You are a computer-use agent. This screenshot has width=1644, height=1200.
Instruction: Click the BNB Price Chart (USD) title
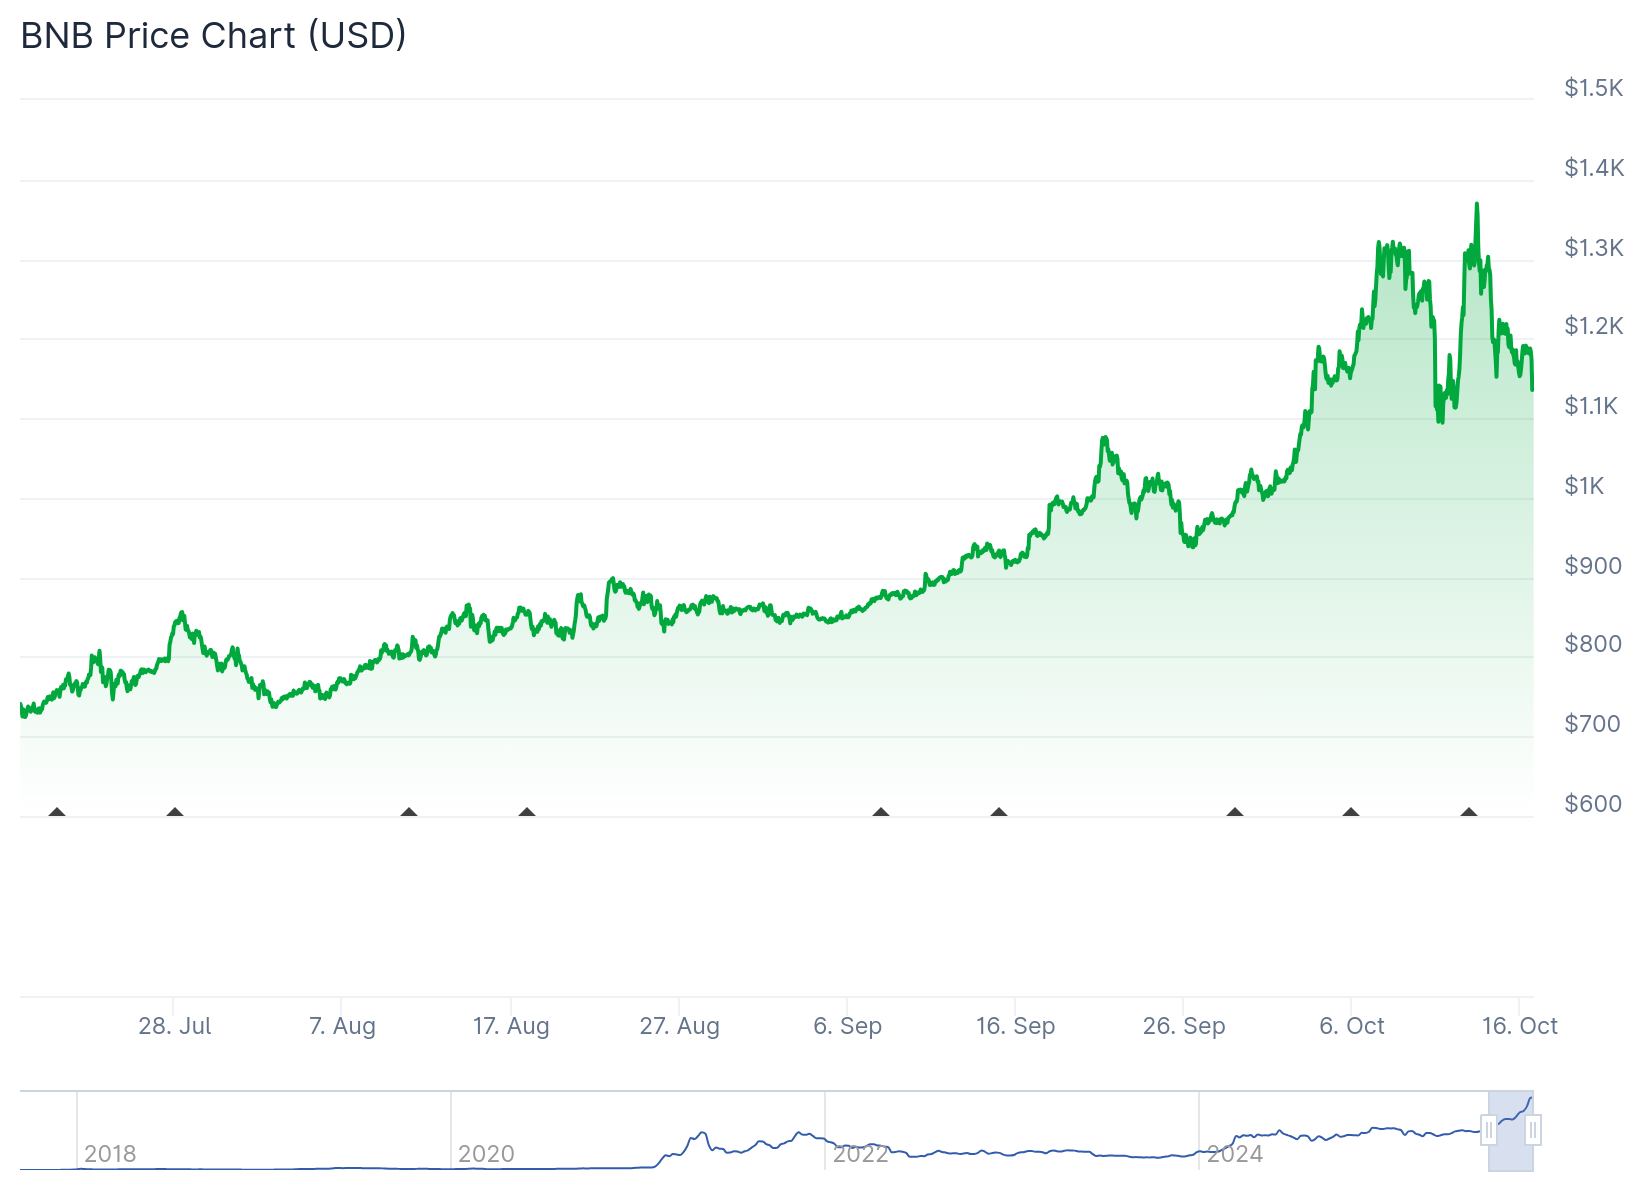(x=214, y=35)
